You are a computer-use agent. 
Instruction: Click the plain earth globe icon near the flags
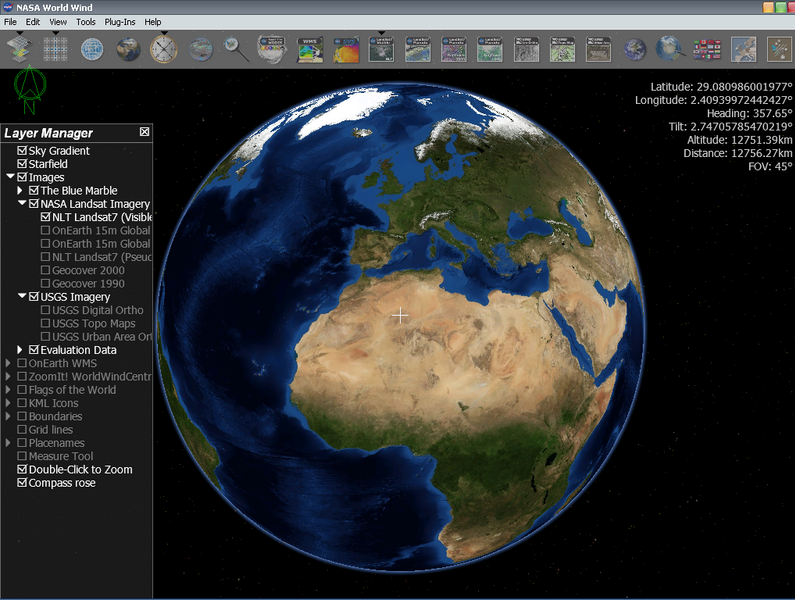click(635, 50)
